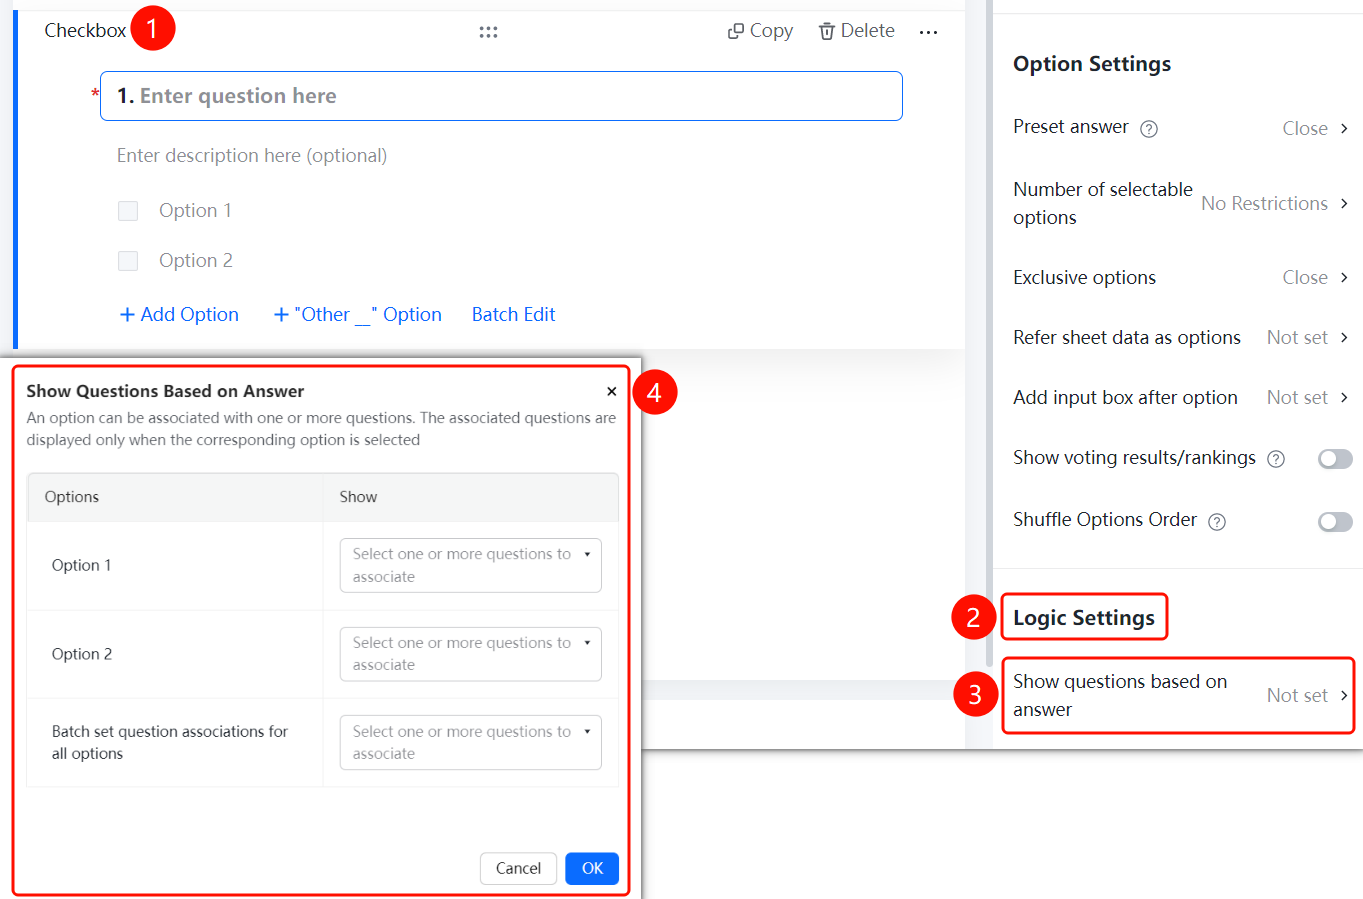This screenshot has width=1363, height=899.
Task: Click the Show column header in dialog
Action: point(358,497)
